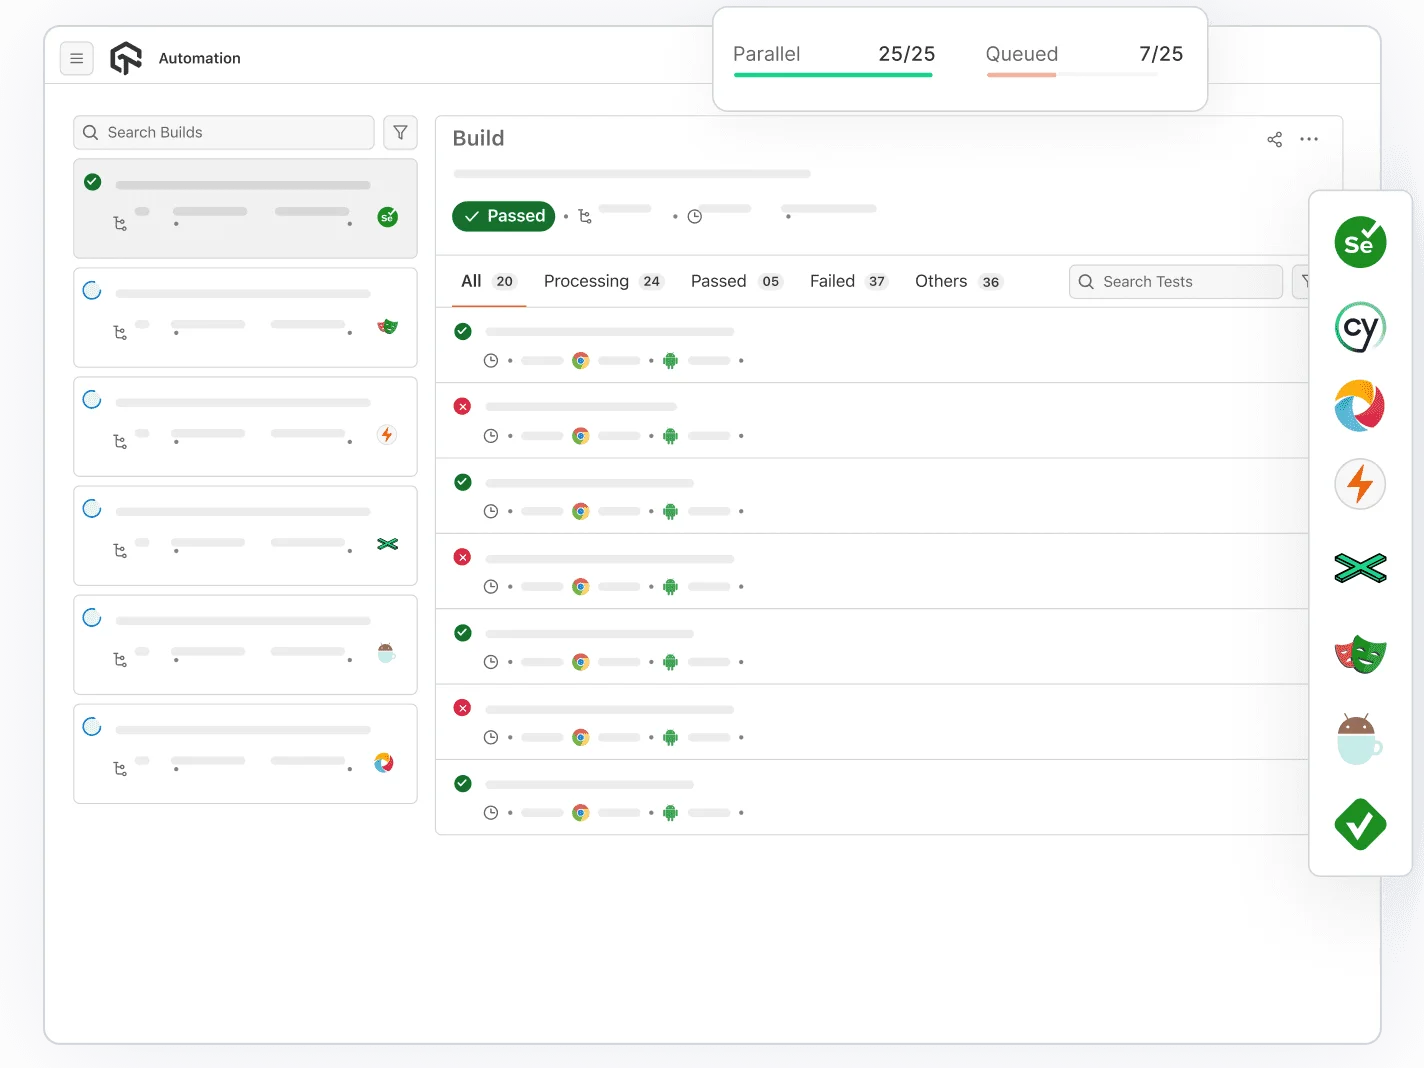Click the green-black crossed X framework icon
Image resolution: width=1424 pixels, height=1068 pixels.
1360,568
